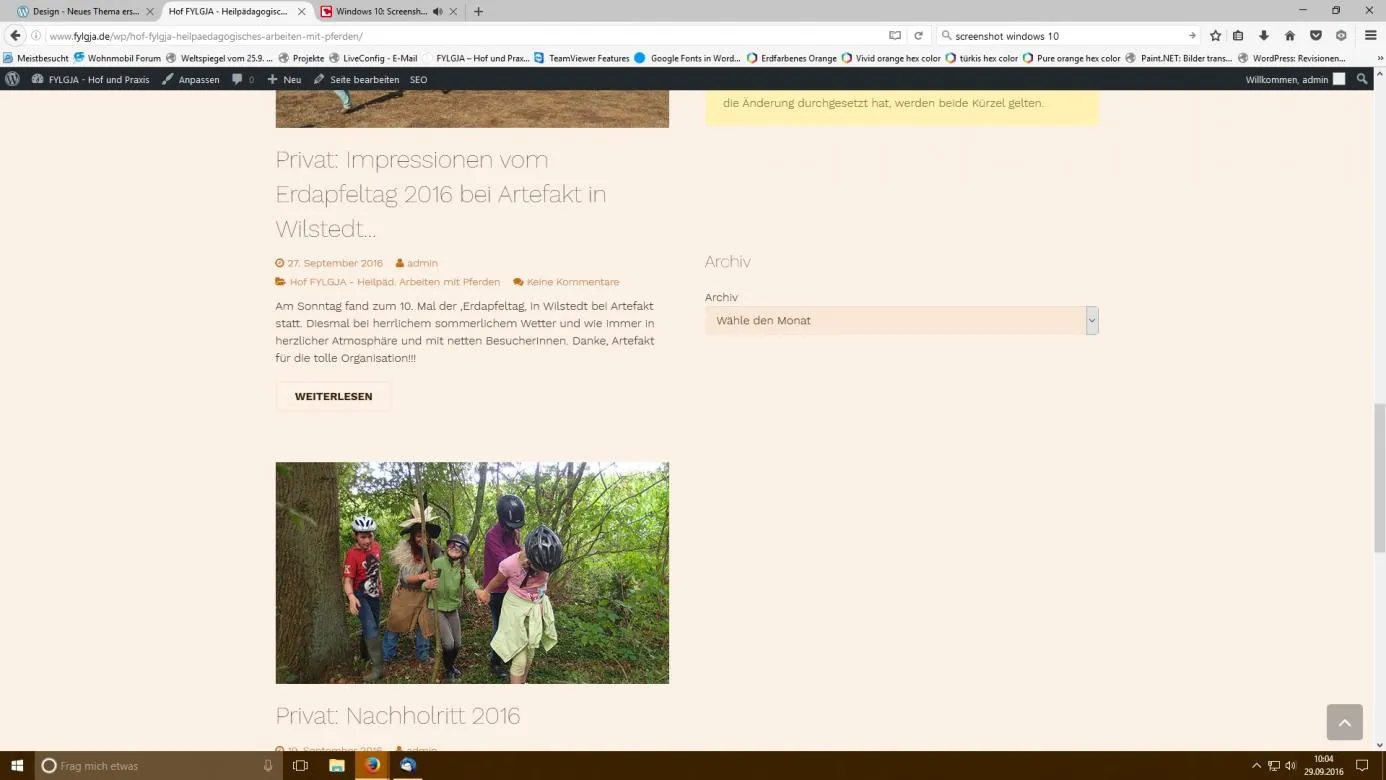Click the 'admin' author link under Erdapfeltag post
Viewport: 1386px width, 780px height.
click(422, 263)
